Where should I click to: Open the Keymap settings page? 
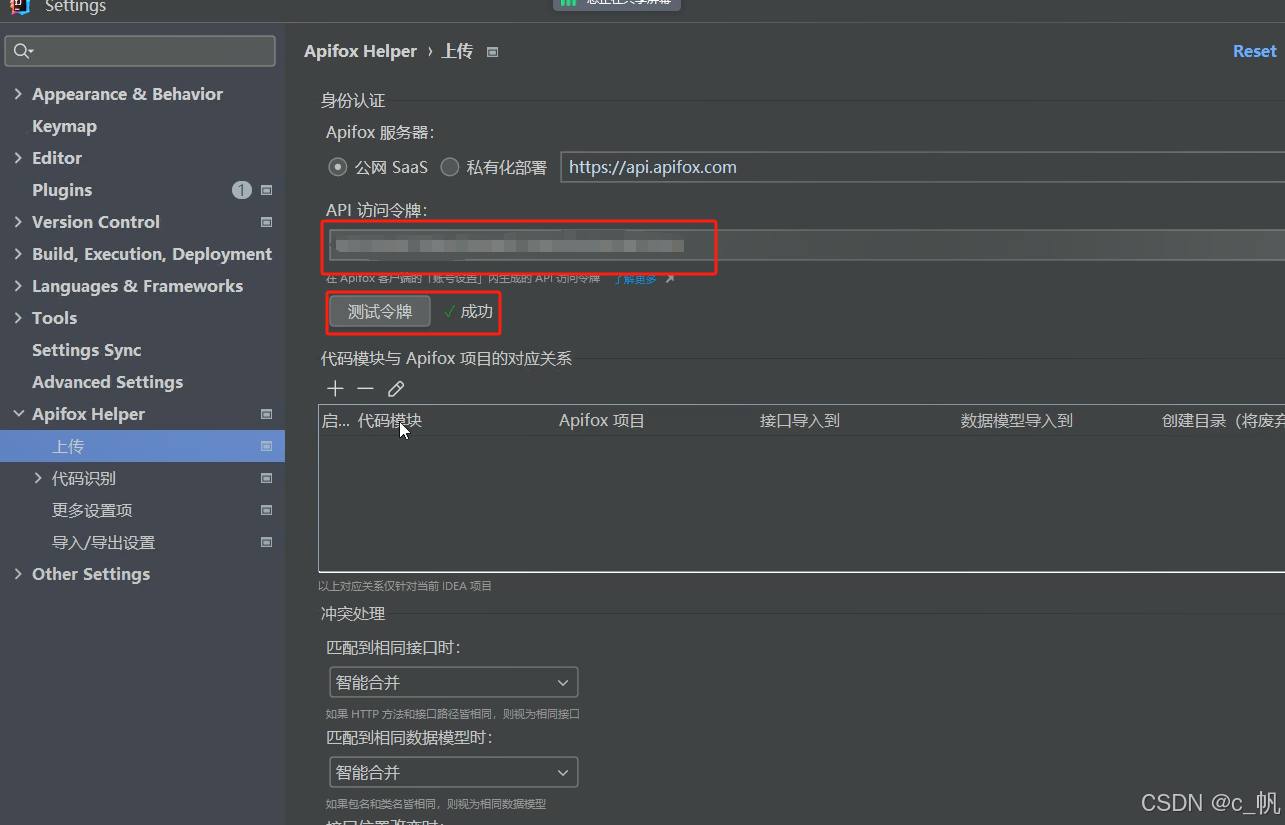tap(64, 126)
